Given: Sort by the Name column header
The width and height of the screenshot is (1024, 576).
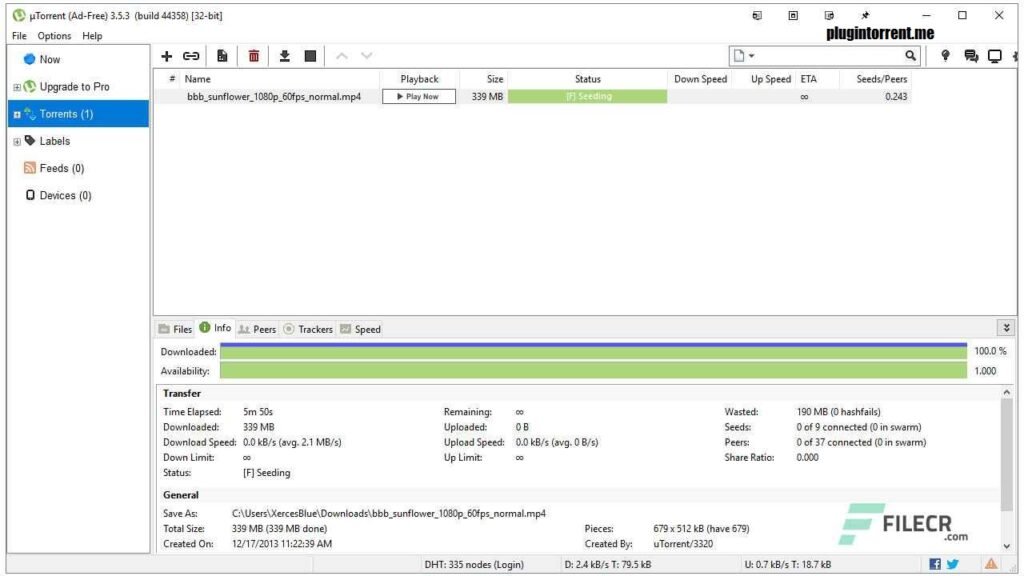Looking at the screenshot, I should coord(280,79).
